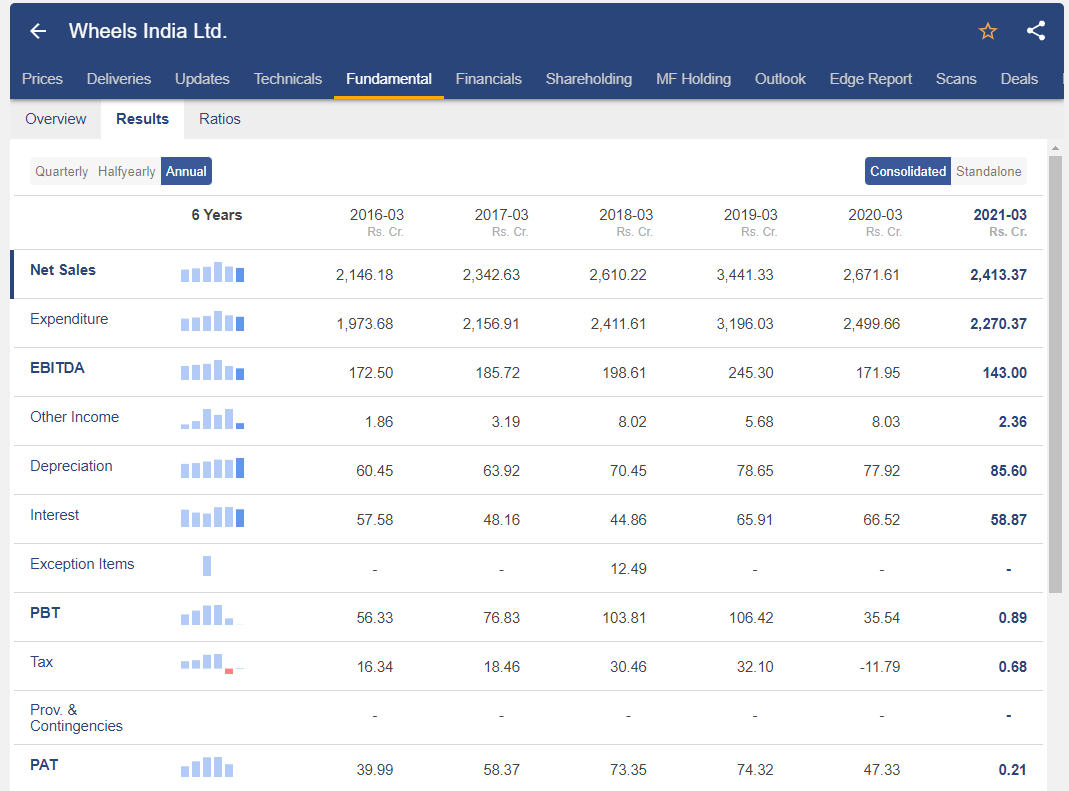Share Wheels India Ltd. page
Screen dimensions: 1069x791
1036,31
